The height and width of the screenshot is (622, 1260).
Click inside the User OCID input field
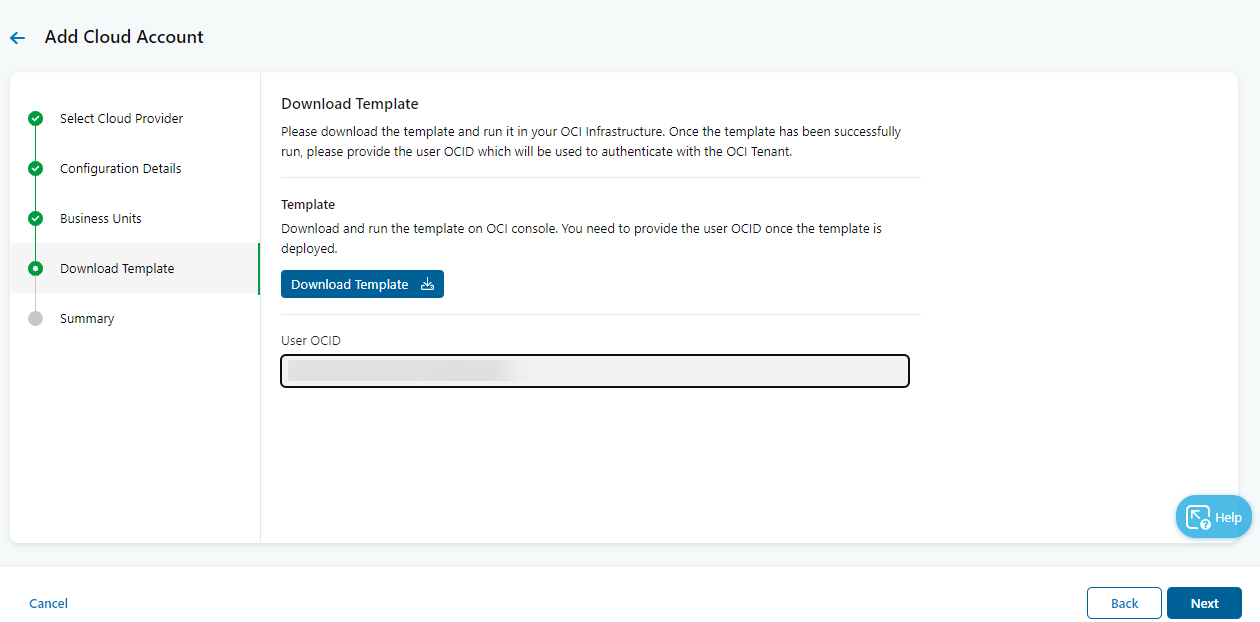(594, 371)
